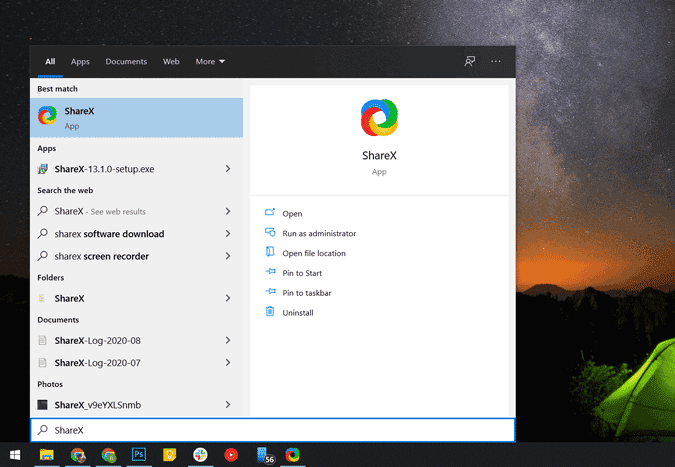Expand the ShareX folder result chevron
This screenshot has width=675, height=467.
point(228,298)
